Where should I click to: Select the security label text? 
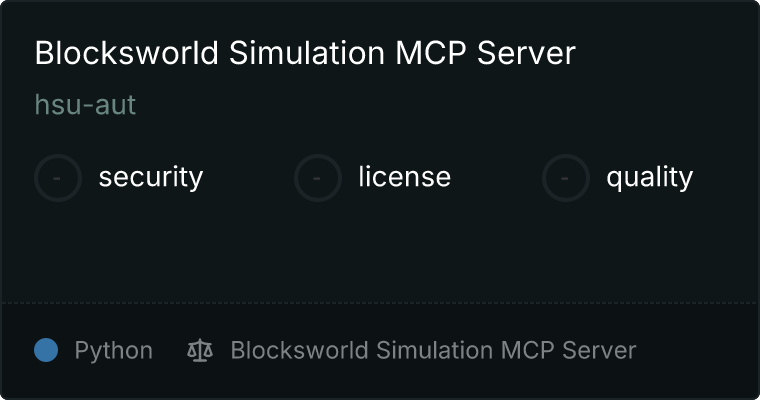pyautogui.click(x=151, y=177)
